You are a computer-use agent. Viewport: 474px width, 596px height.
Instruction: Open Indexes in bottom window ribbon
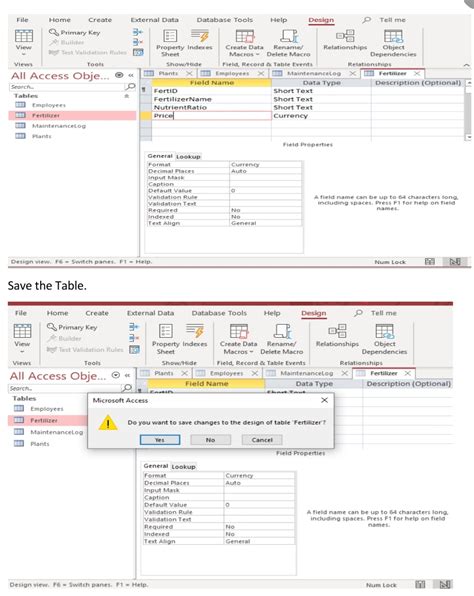(x=195, y=336)
